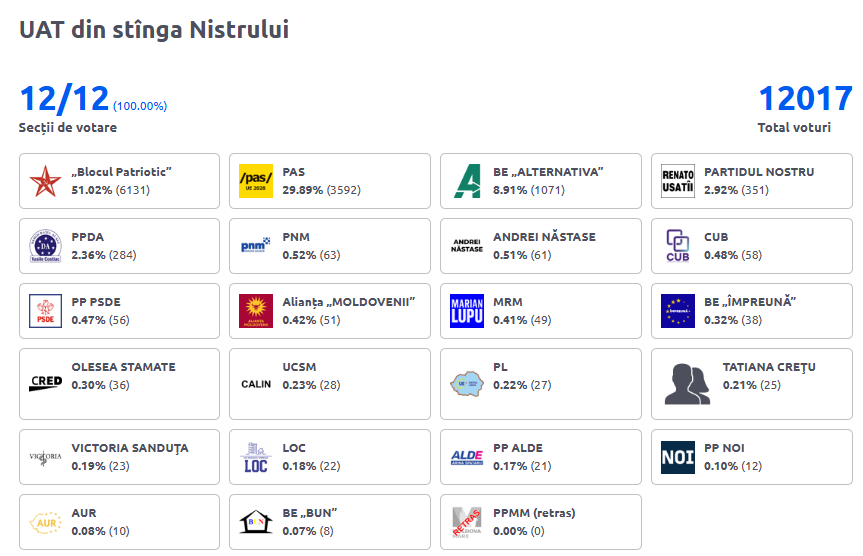863x556 pixels.
Task: Select the Alianța MOLDOVENII name
Action: coord(348,302)
